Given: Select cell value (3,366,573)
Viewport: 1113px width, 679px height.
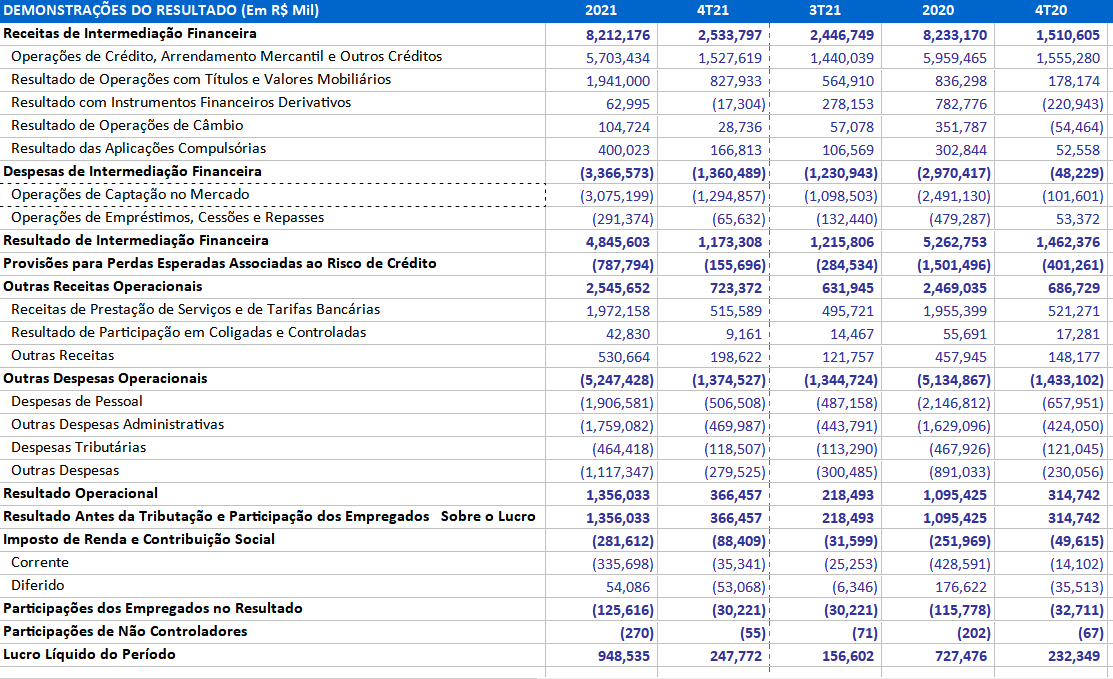Looking at the screenshot, I should (x=617, y=173).
